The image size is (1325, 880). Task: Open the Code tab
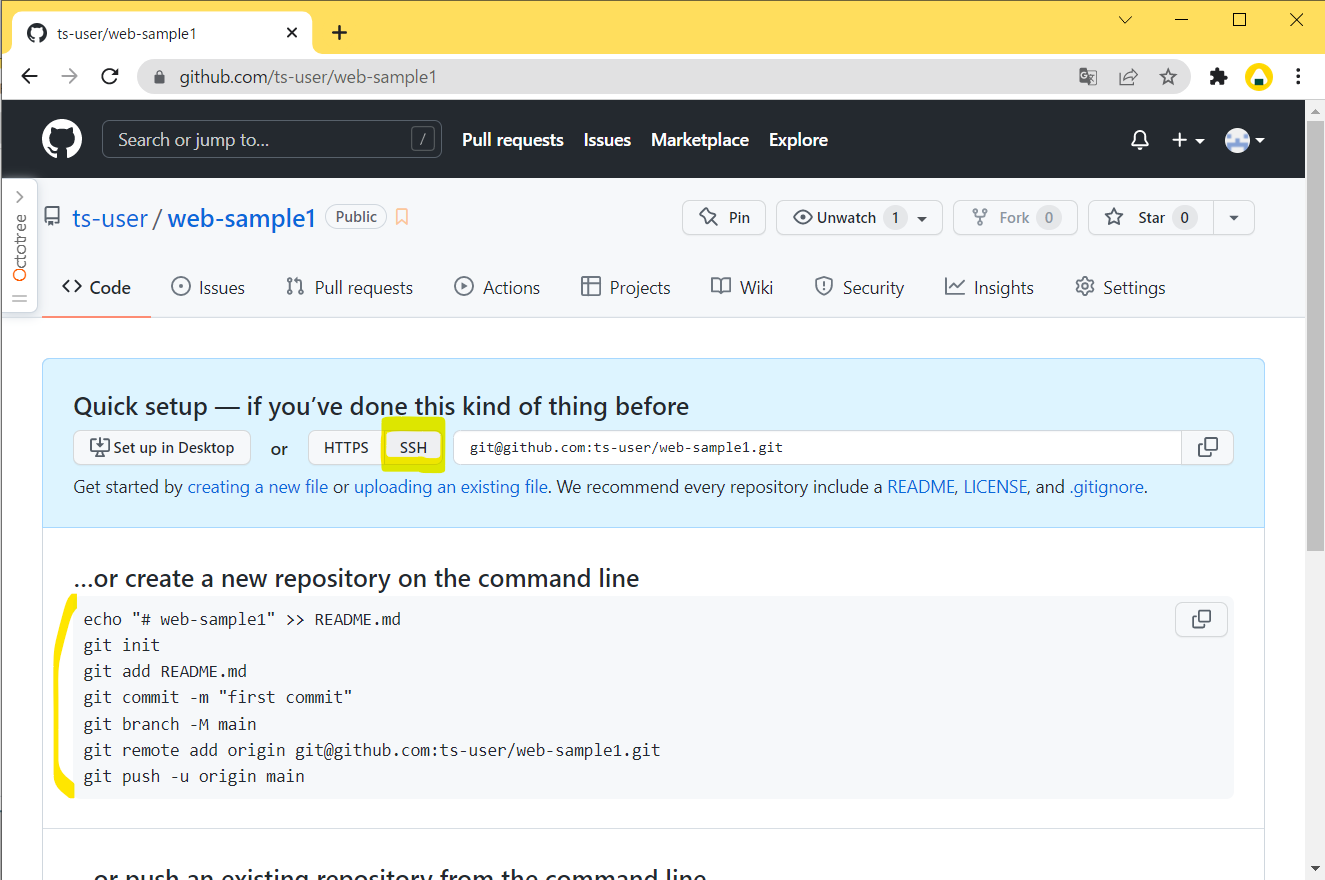click(96, 287)
